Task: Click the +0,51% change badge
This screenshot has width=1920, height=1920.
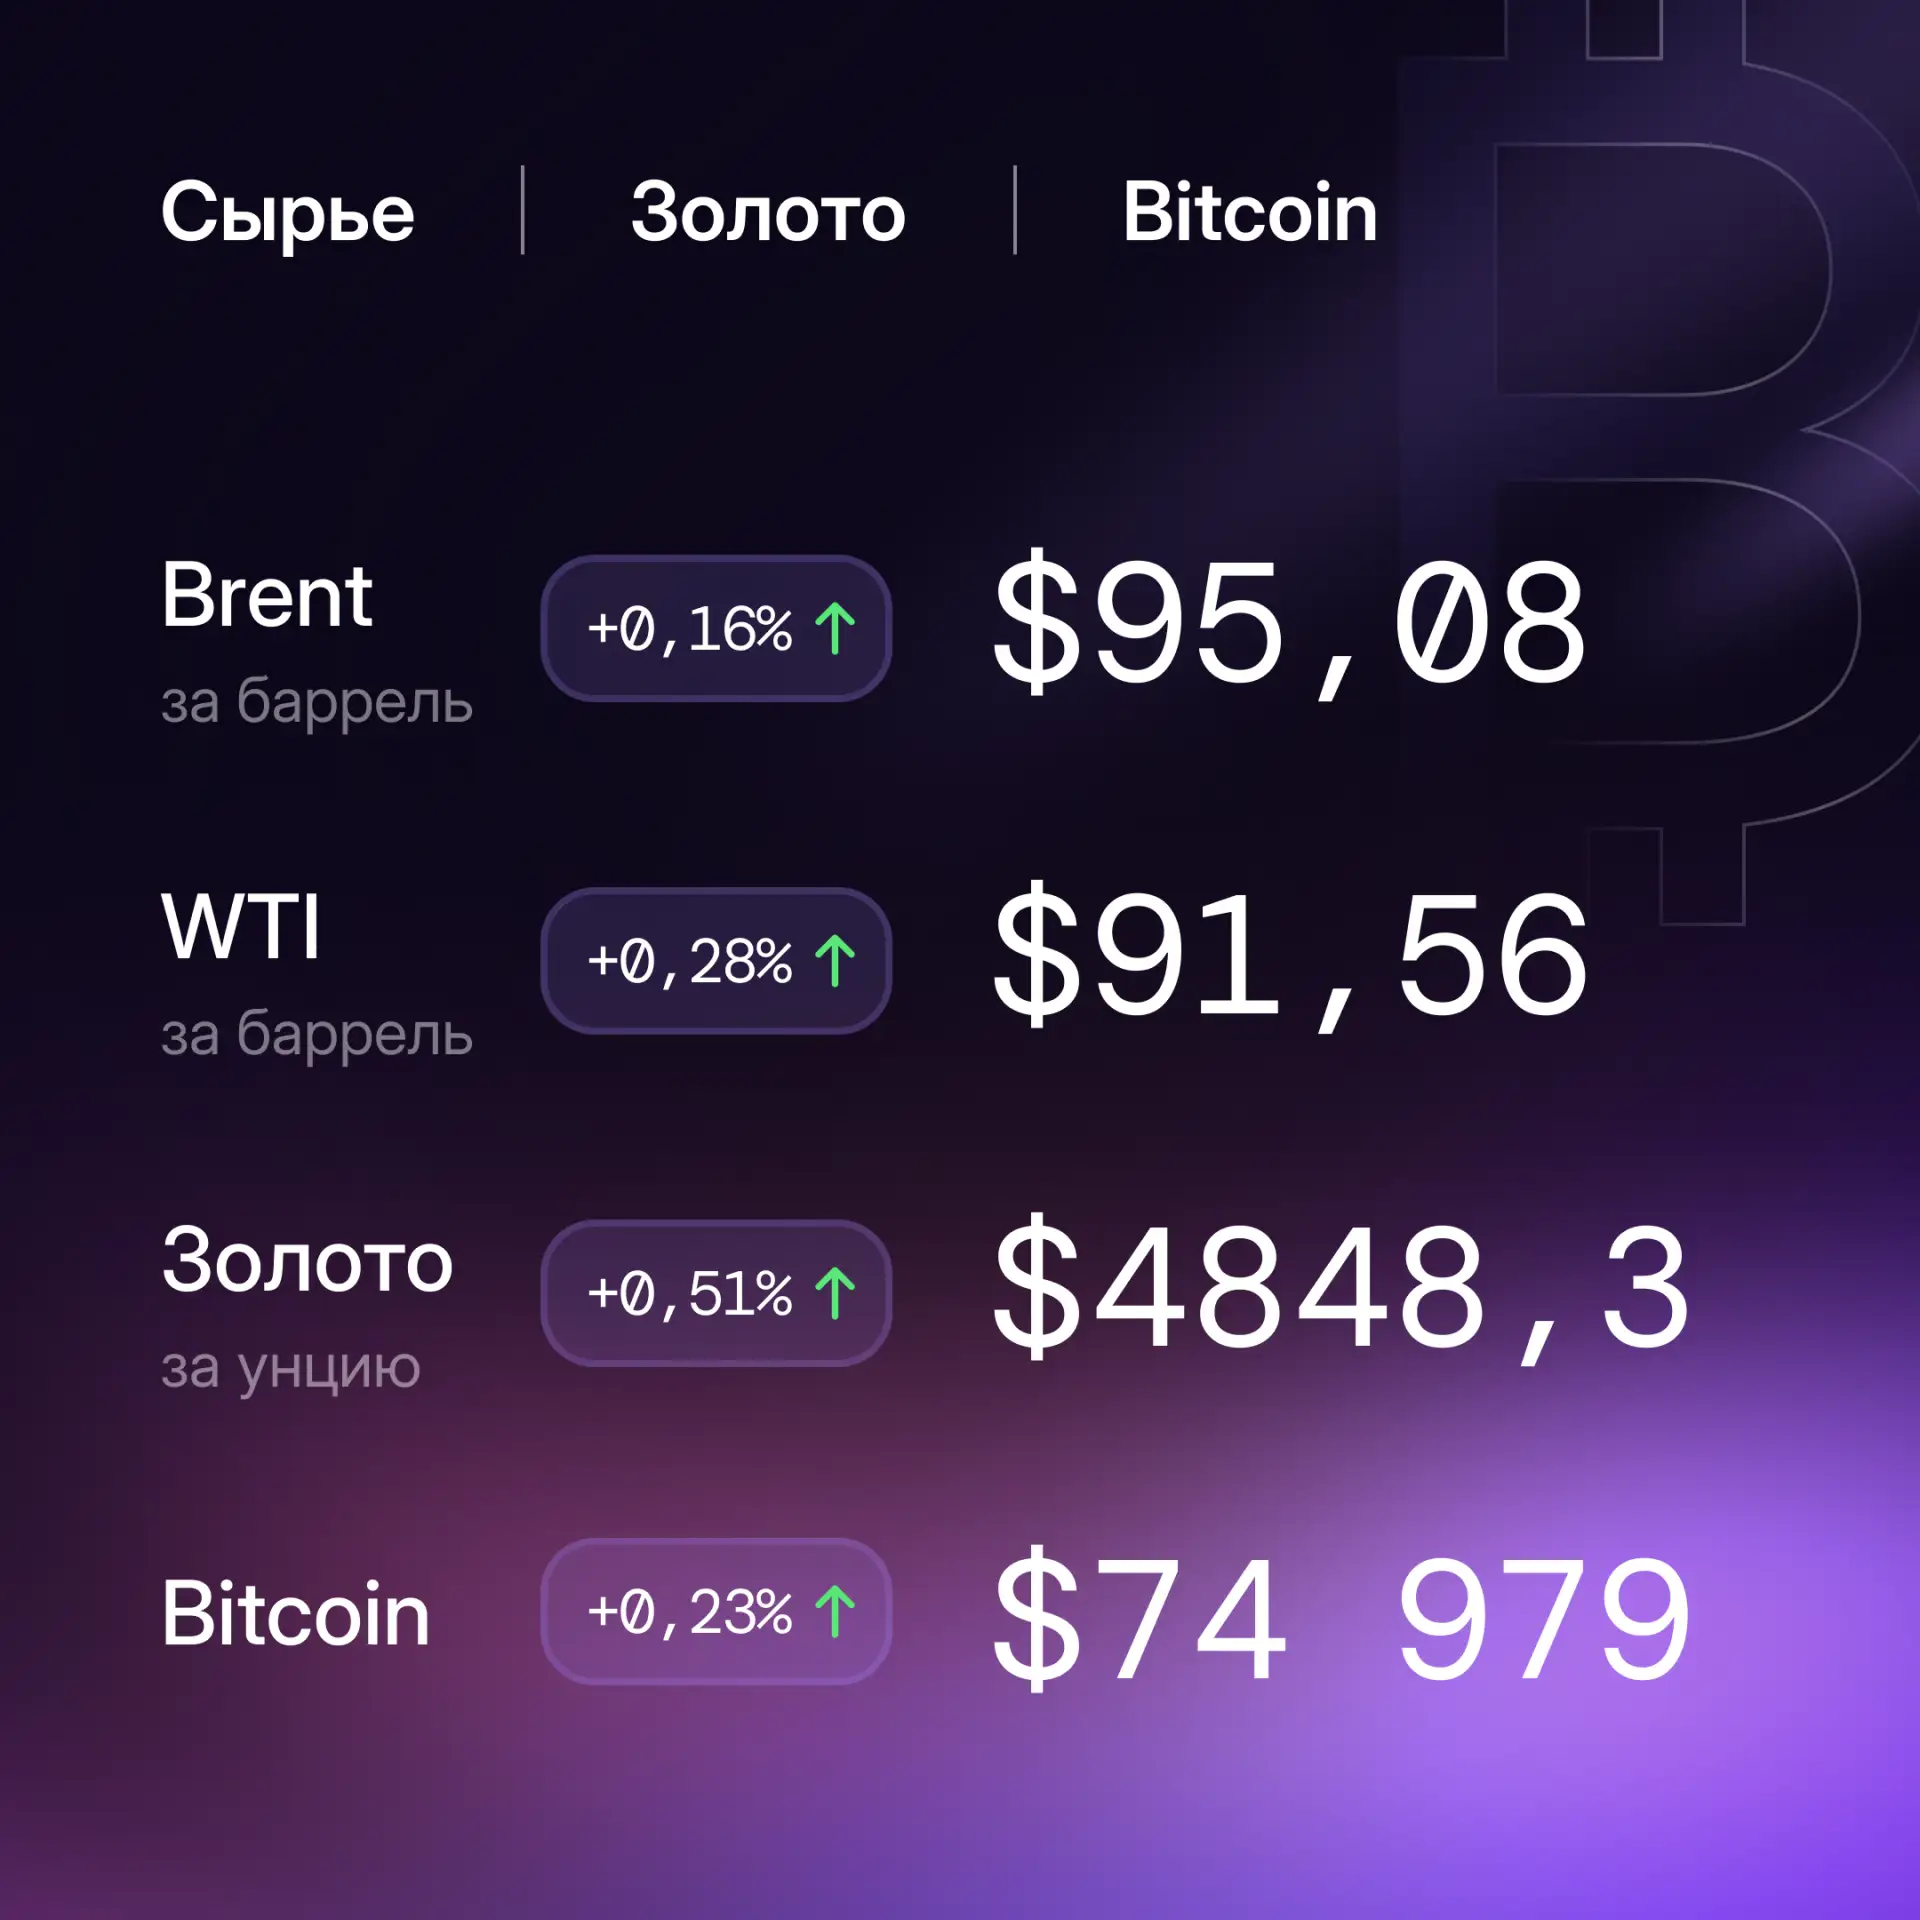Action: (716, 1293)
